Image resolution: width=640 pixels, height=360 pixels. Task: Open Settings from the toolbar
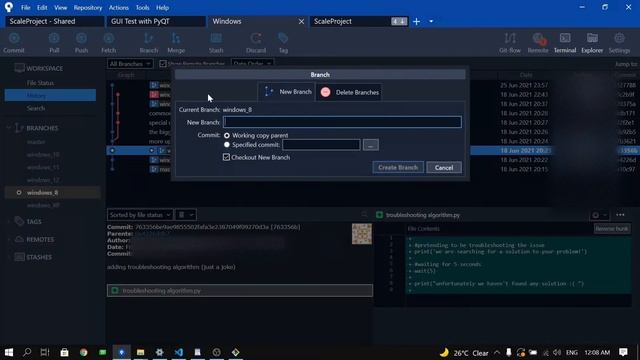pos(619,42)
